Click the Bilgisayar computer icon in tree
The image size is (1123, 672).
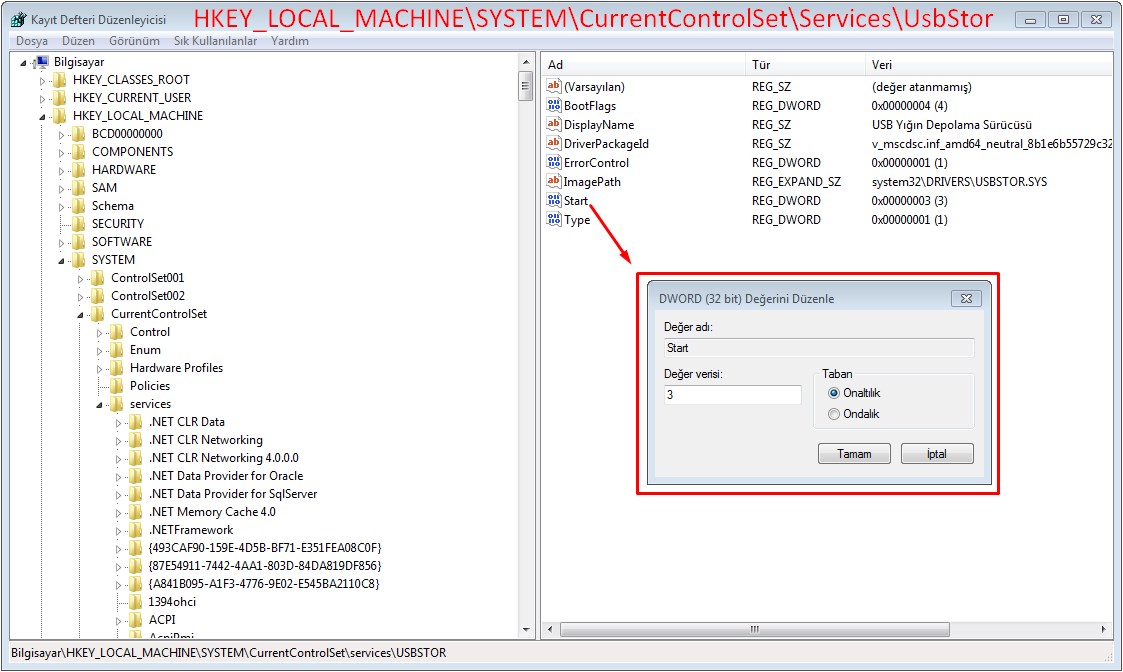point(42,62)
